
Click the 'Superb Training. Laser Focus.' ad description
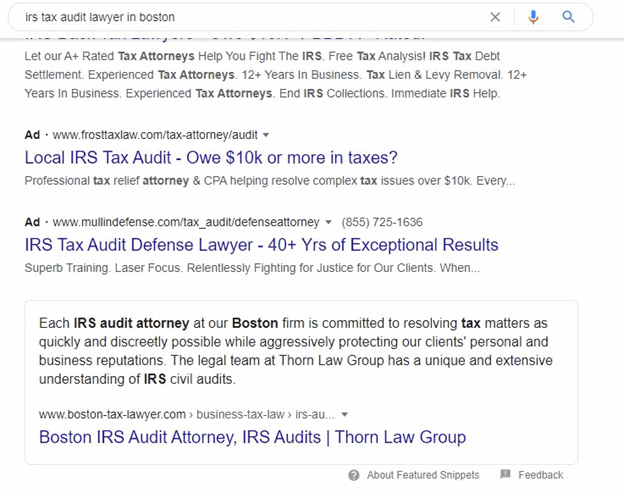click(x=252, y=268)
